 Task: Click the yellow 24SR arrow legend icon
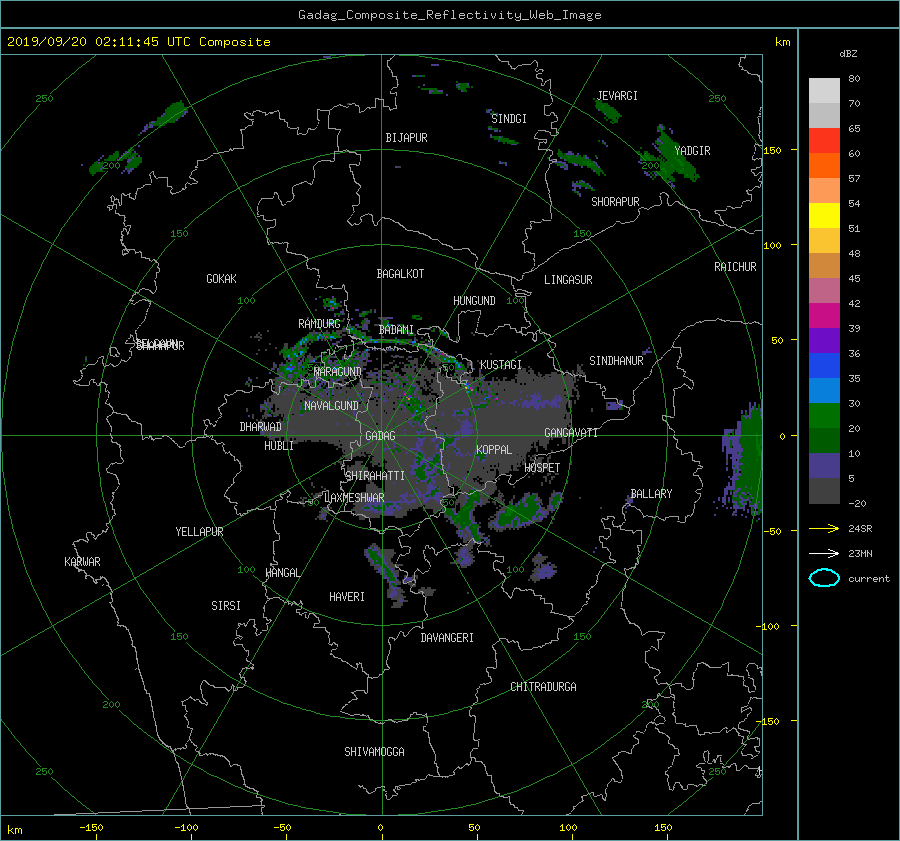(824, 528)
